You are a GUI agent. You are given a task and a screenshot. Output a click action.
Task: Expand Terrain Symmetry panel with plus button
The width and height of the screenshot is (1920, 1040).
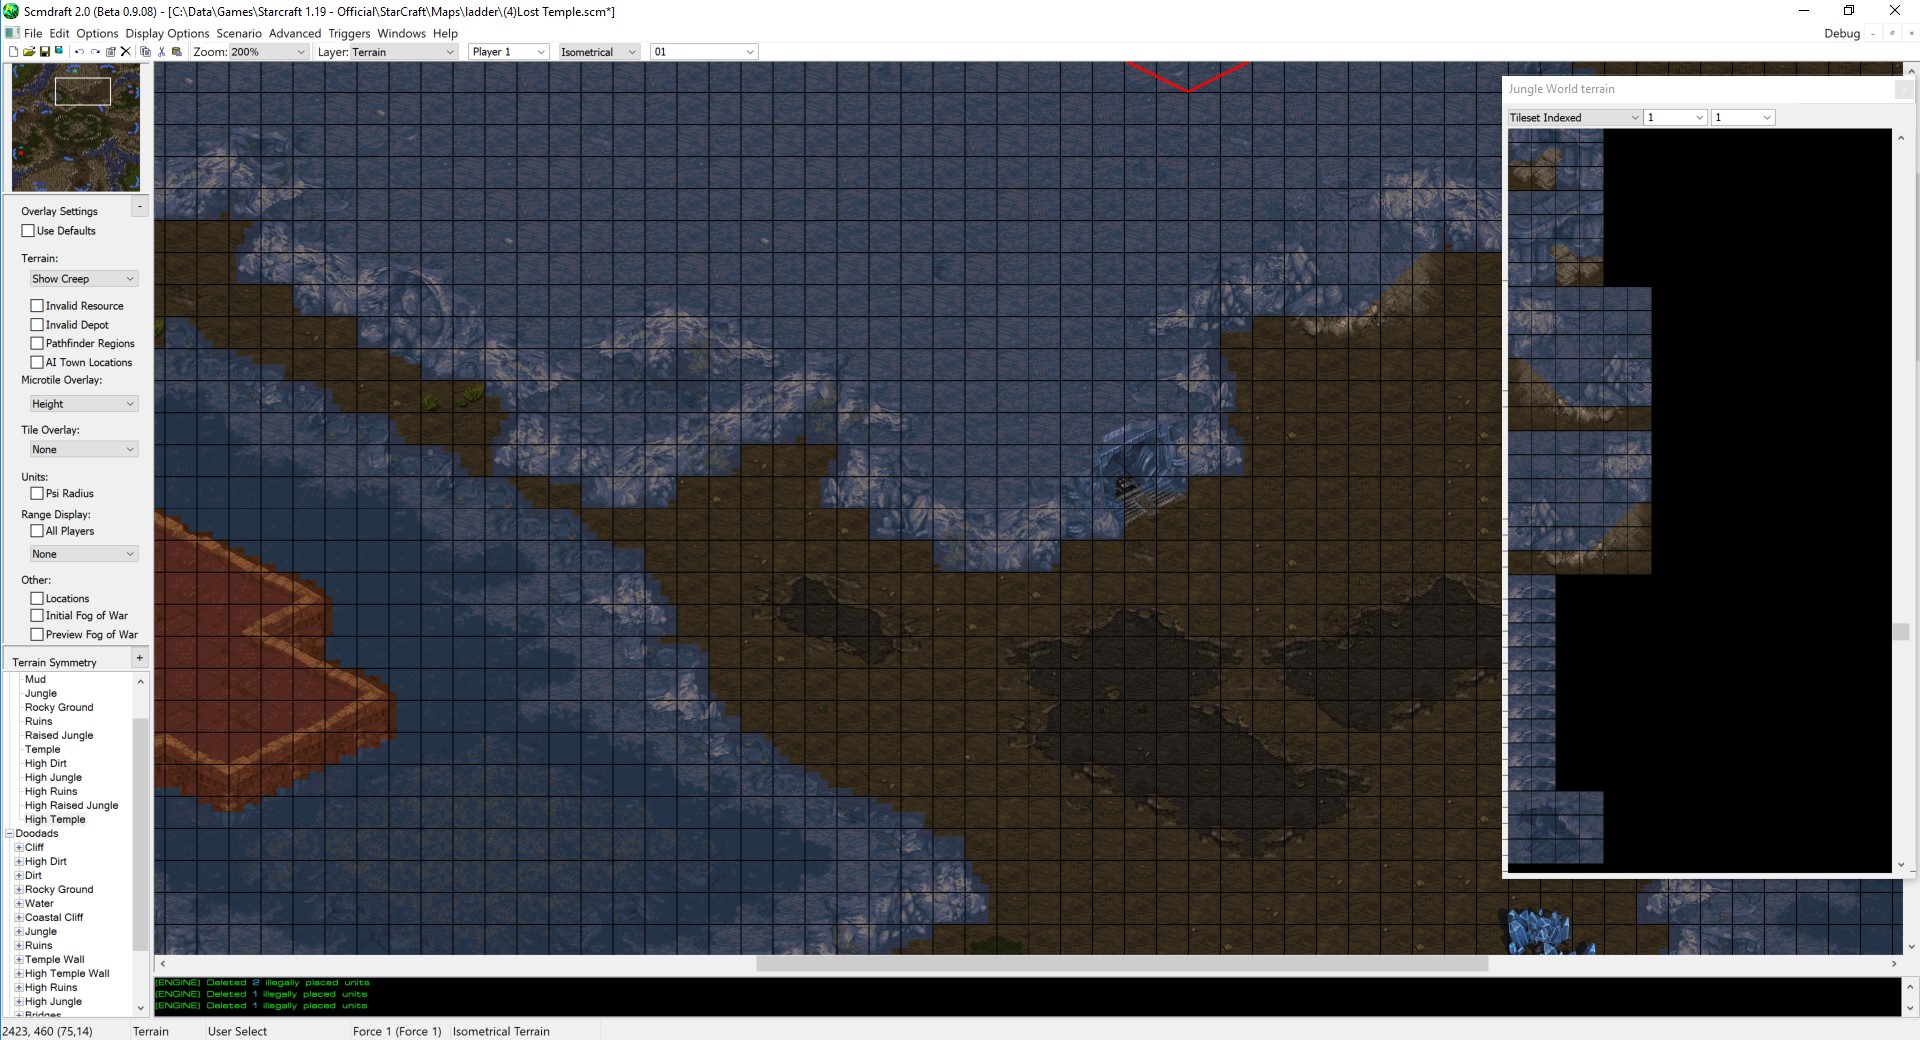[x=139, y=658]
